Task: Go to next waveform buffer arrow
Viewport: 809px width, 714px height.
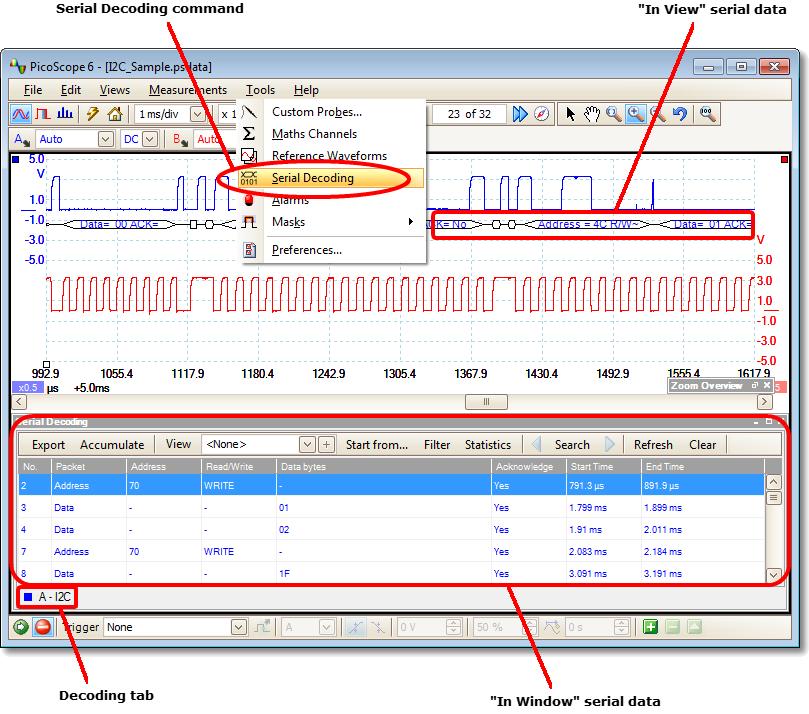Action: pos(520,113)
